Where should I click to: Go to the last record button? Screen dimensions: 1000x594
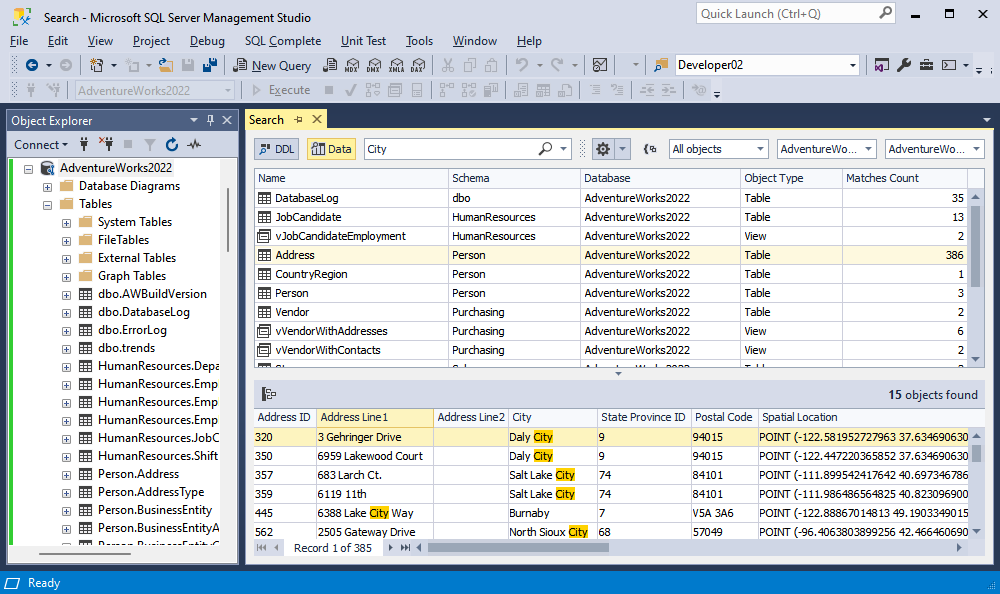405,547
